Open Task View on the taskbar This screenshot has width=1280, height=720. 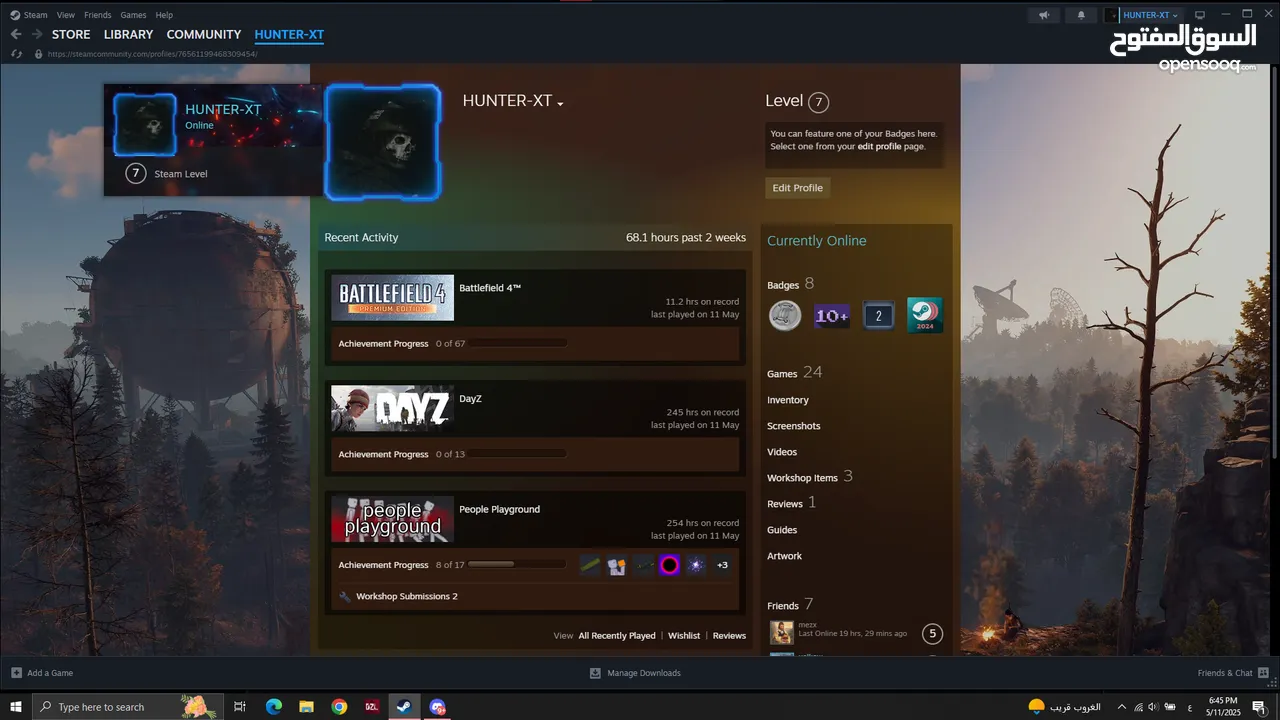tap(240, 706)
